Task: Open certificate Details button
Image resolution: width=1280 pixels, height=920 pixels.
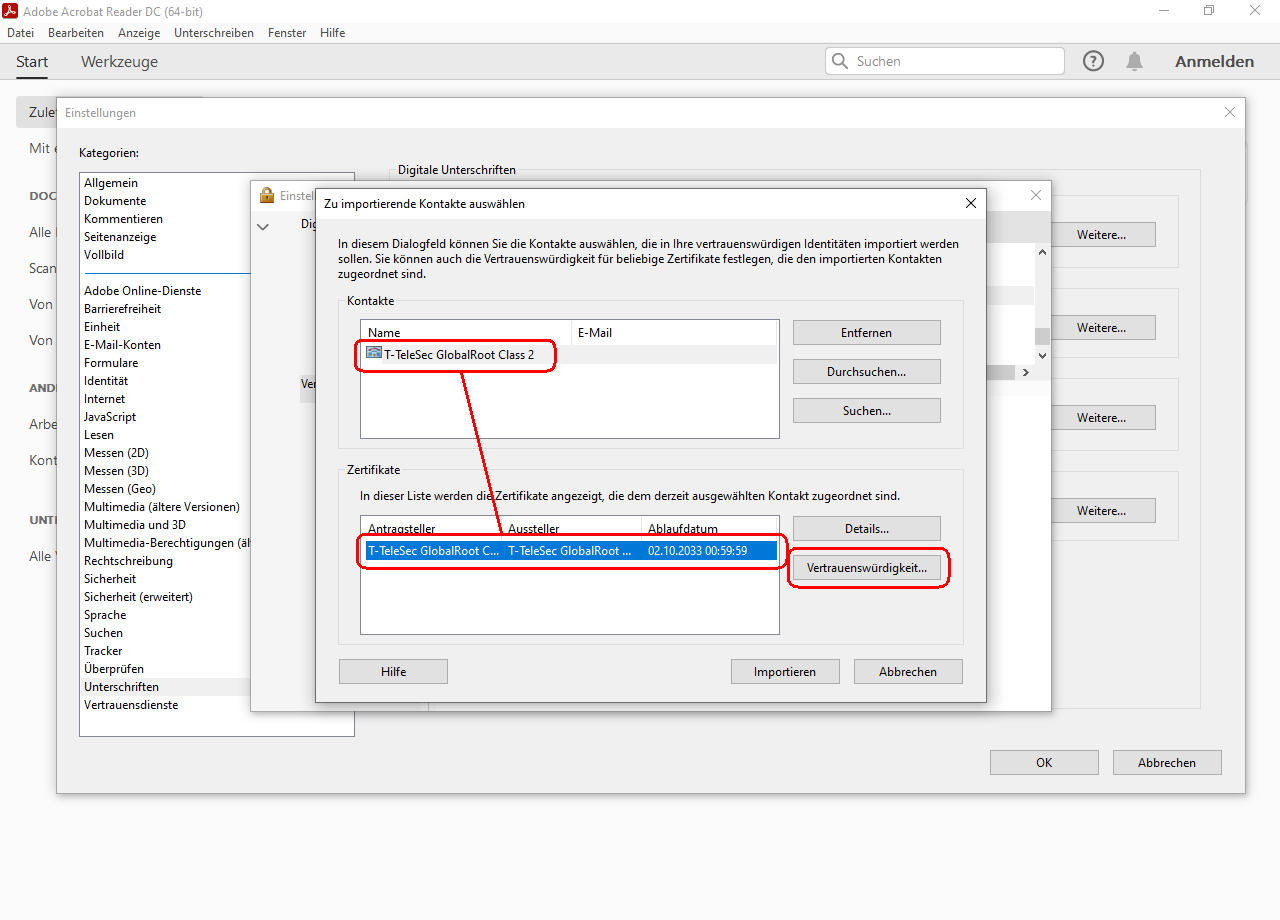Action: [866, 529]
